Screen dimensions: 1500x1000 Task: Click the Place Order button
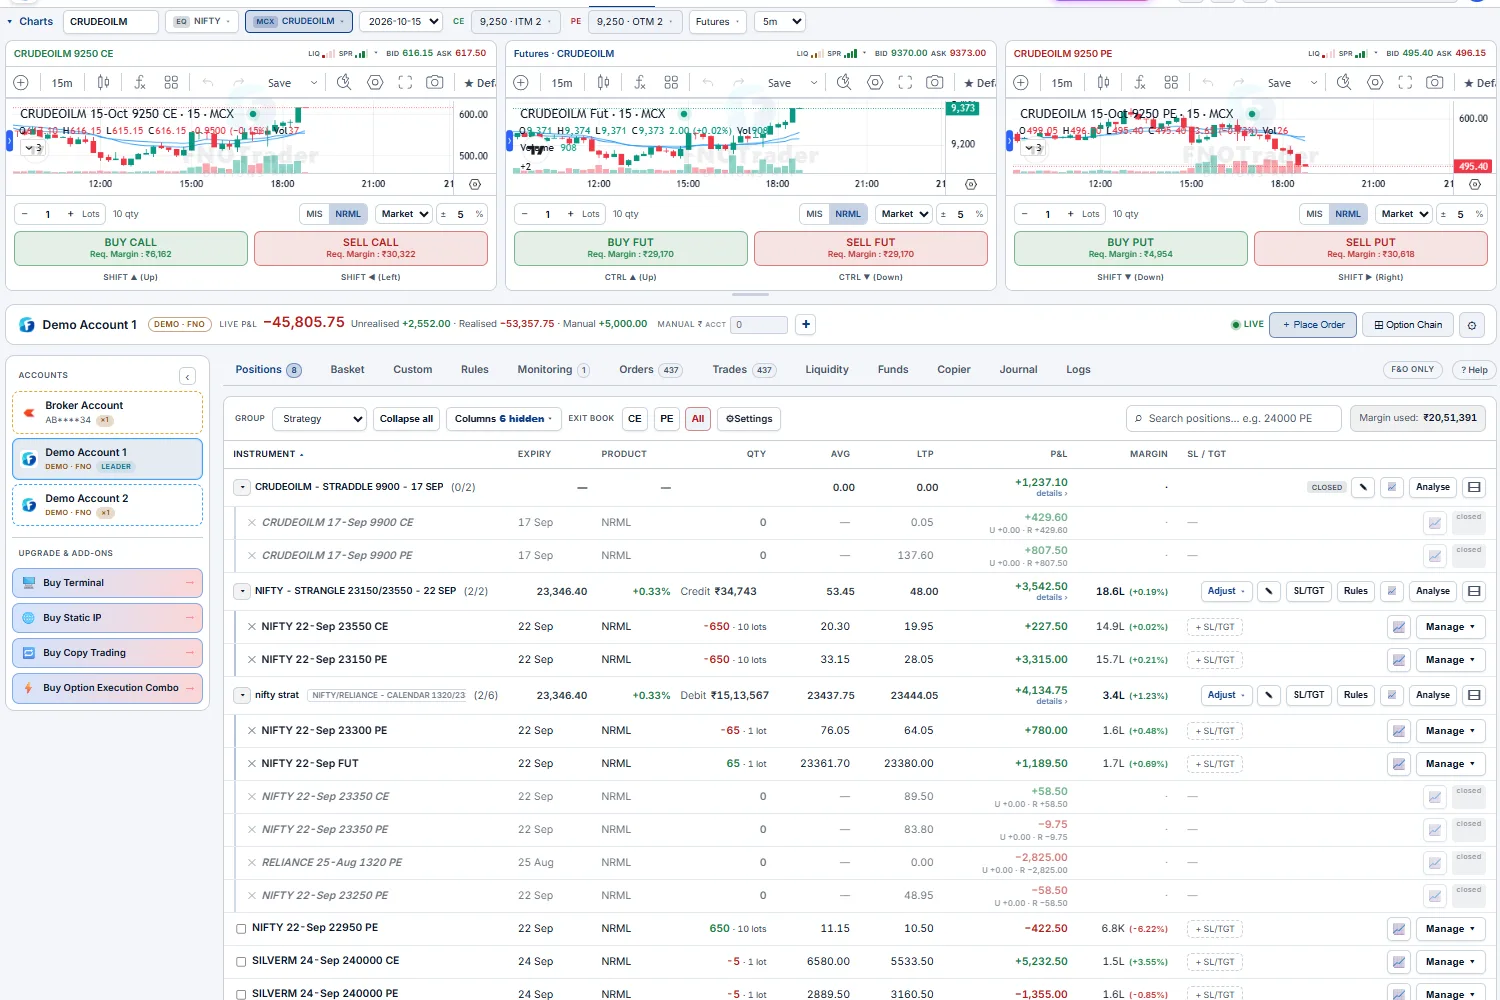click(x=1313, y=325)
